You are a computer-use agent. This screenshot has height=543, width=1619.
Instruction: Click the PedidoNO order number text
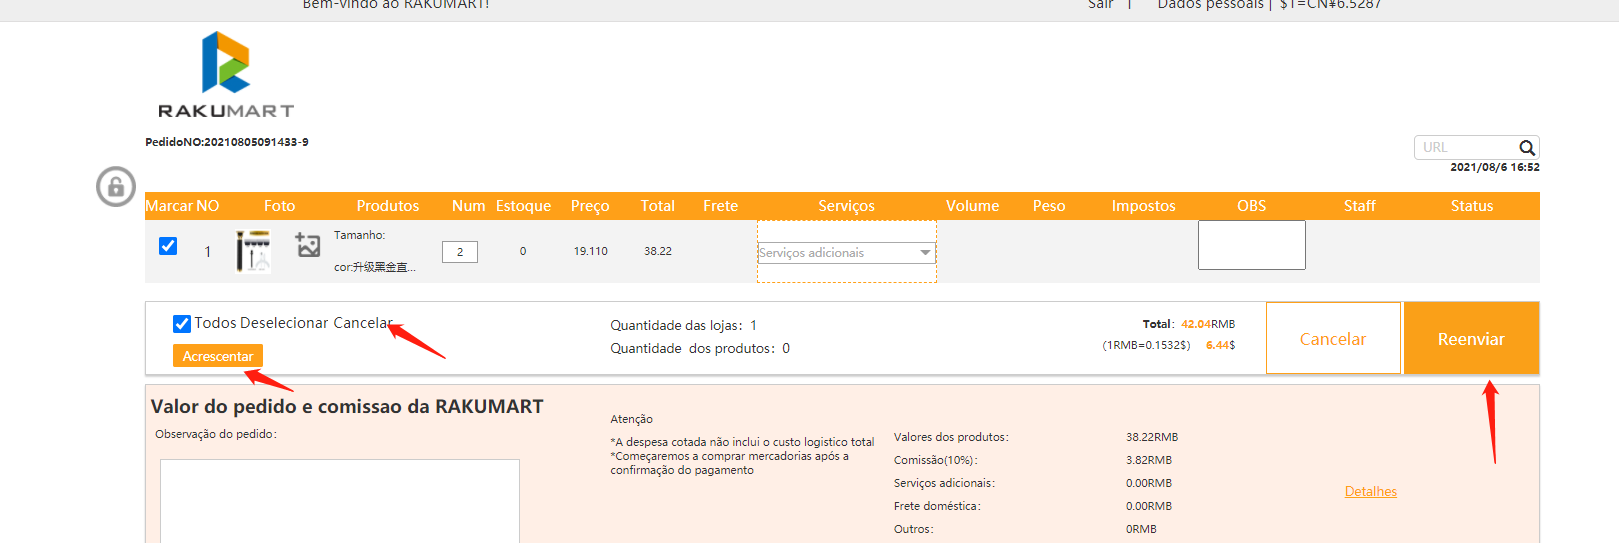227,142
